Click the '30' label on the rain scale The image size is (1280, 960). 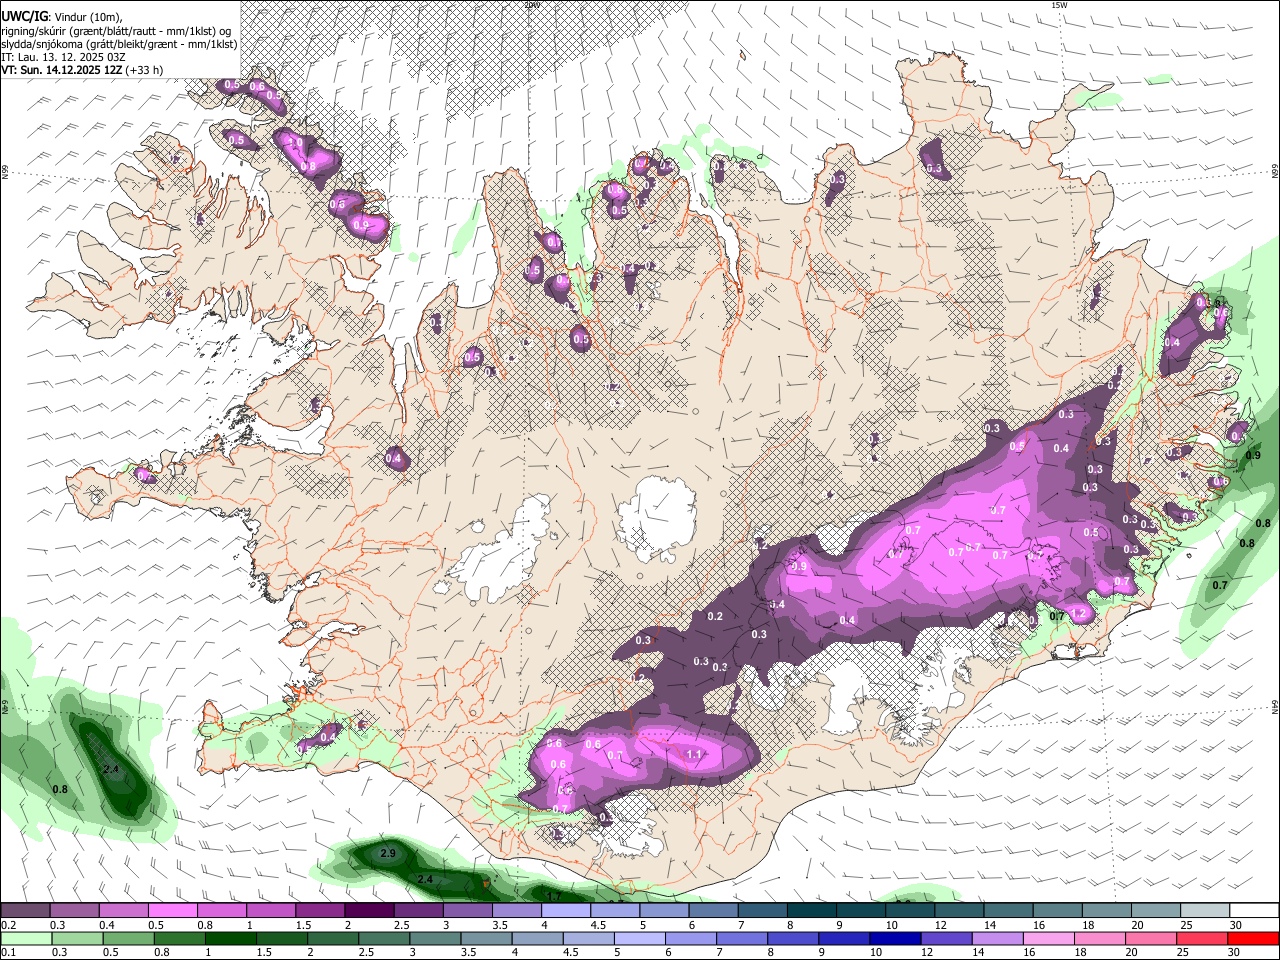(1234, 953)
